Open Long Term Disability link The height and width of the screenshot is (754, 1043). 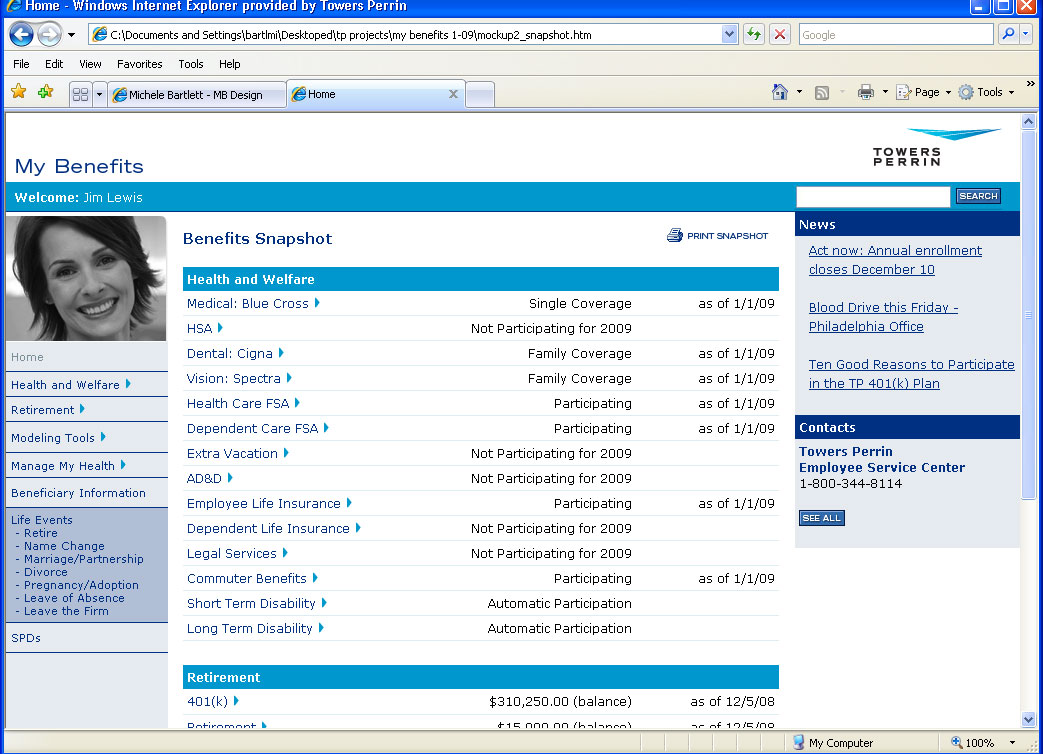click(249, 628)
